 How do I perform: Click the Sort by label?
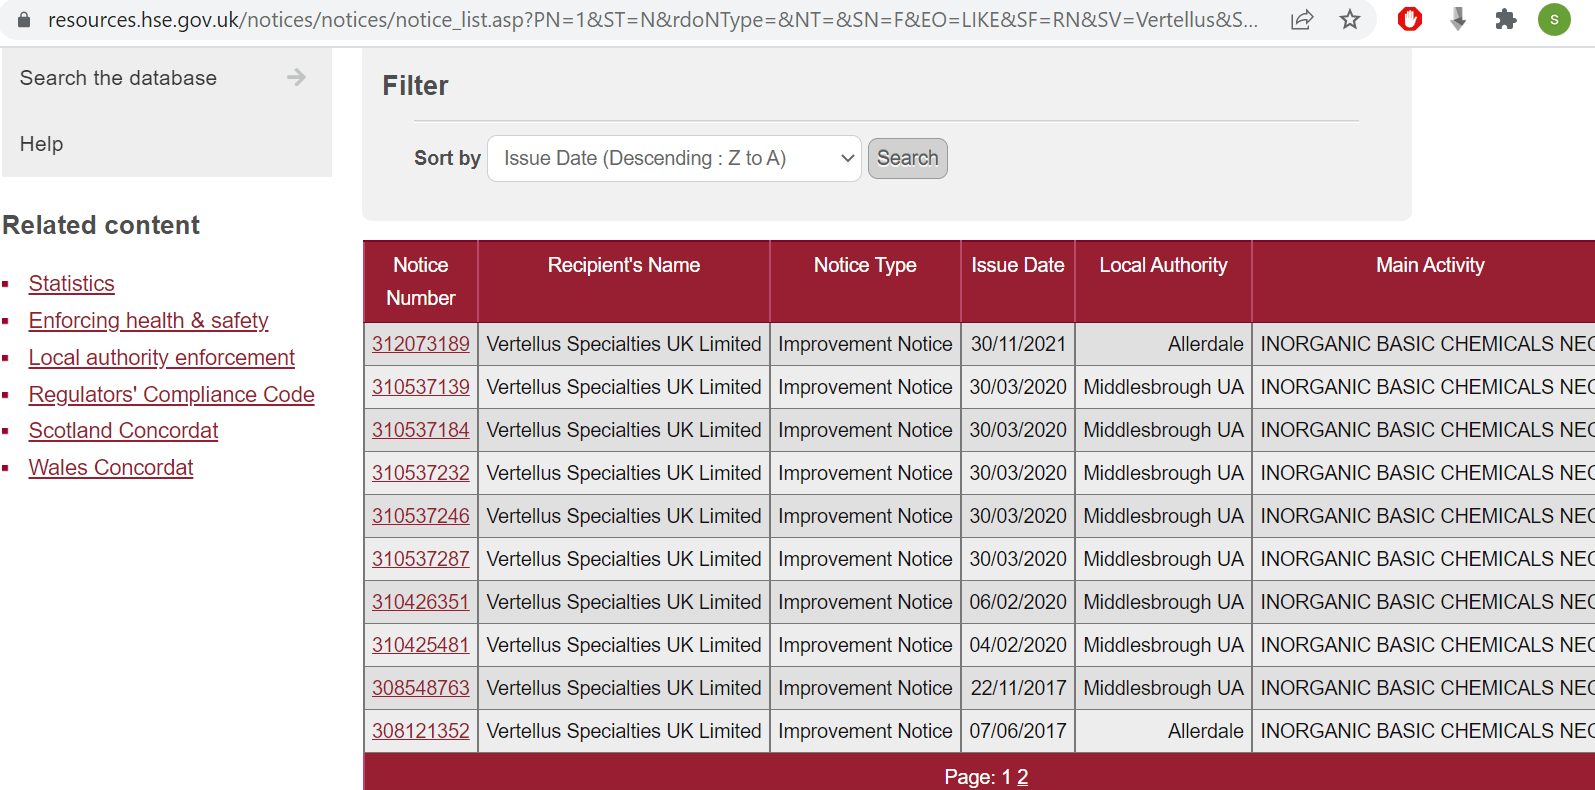pyautogui.click(x=447, y=158)
